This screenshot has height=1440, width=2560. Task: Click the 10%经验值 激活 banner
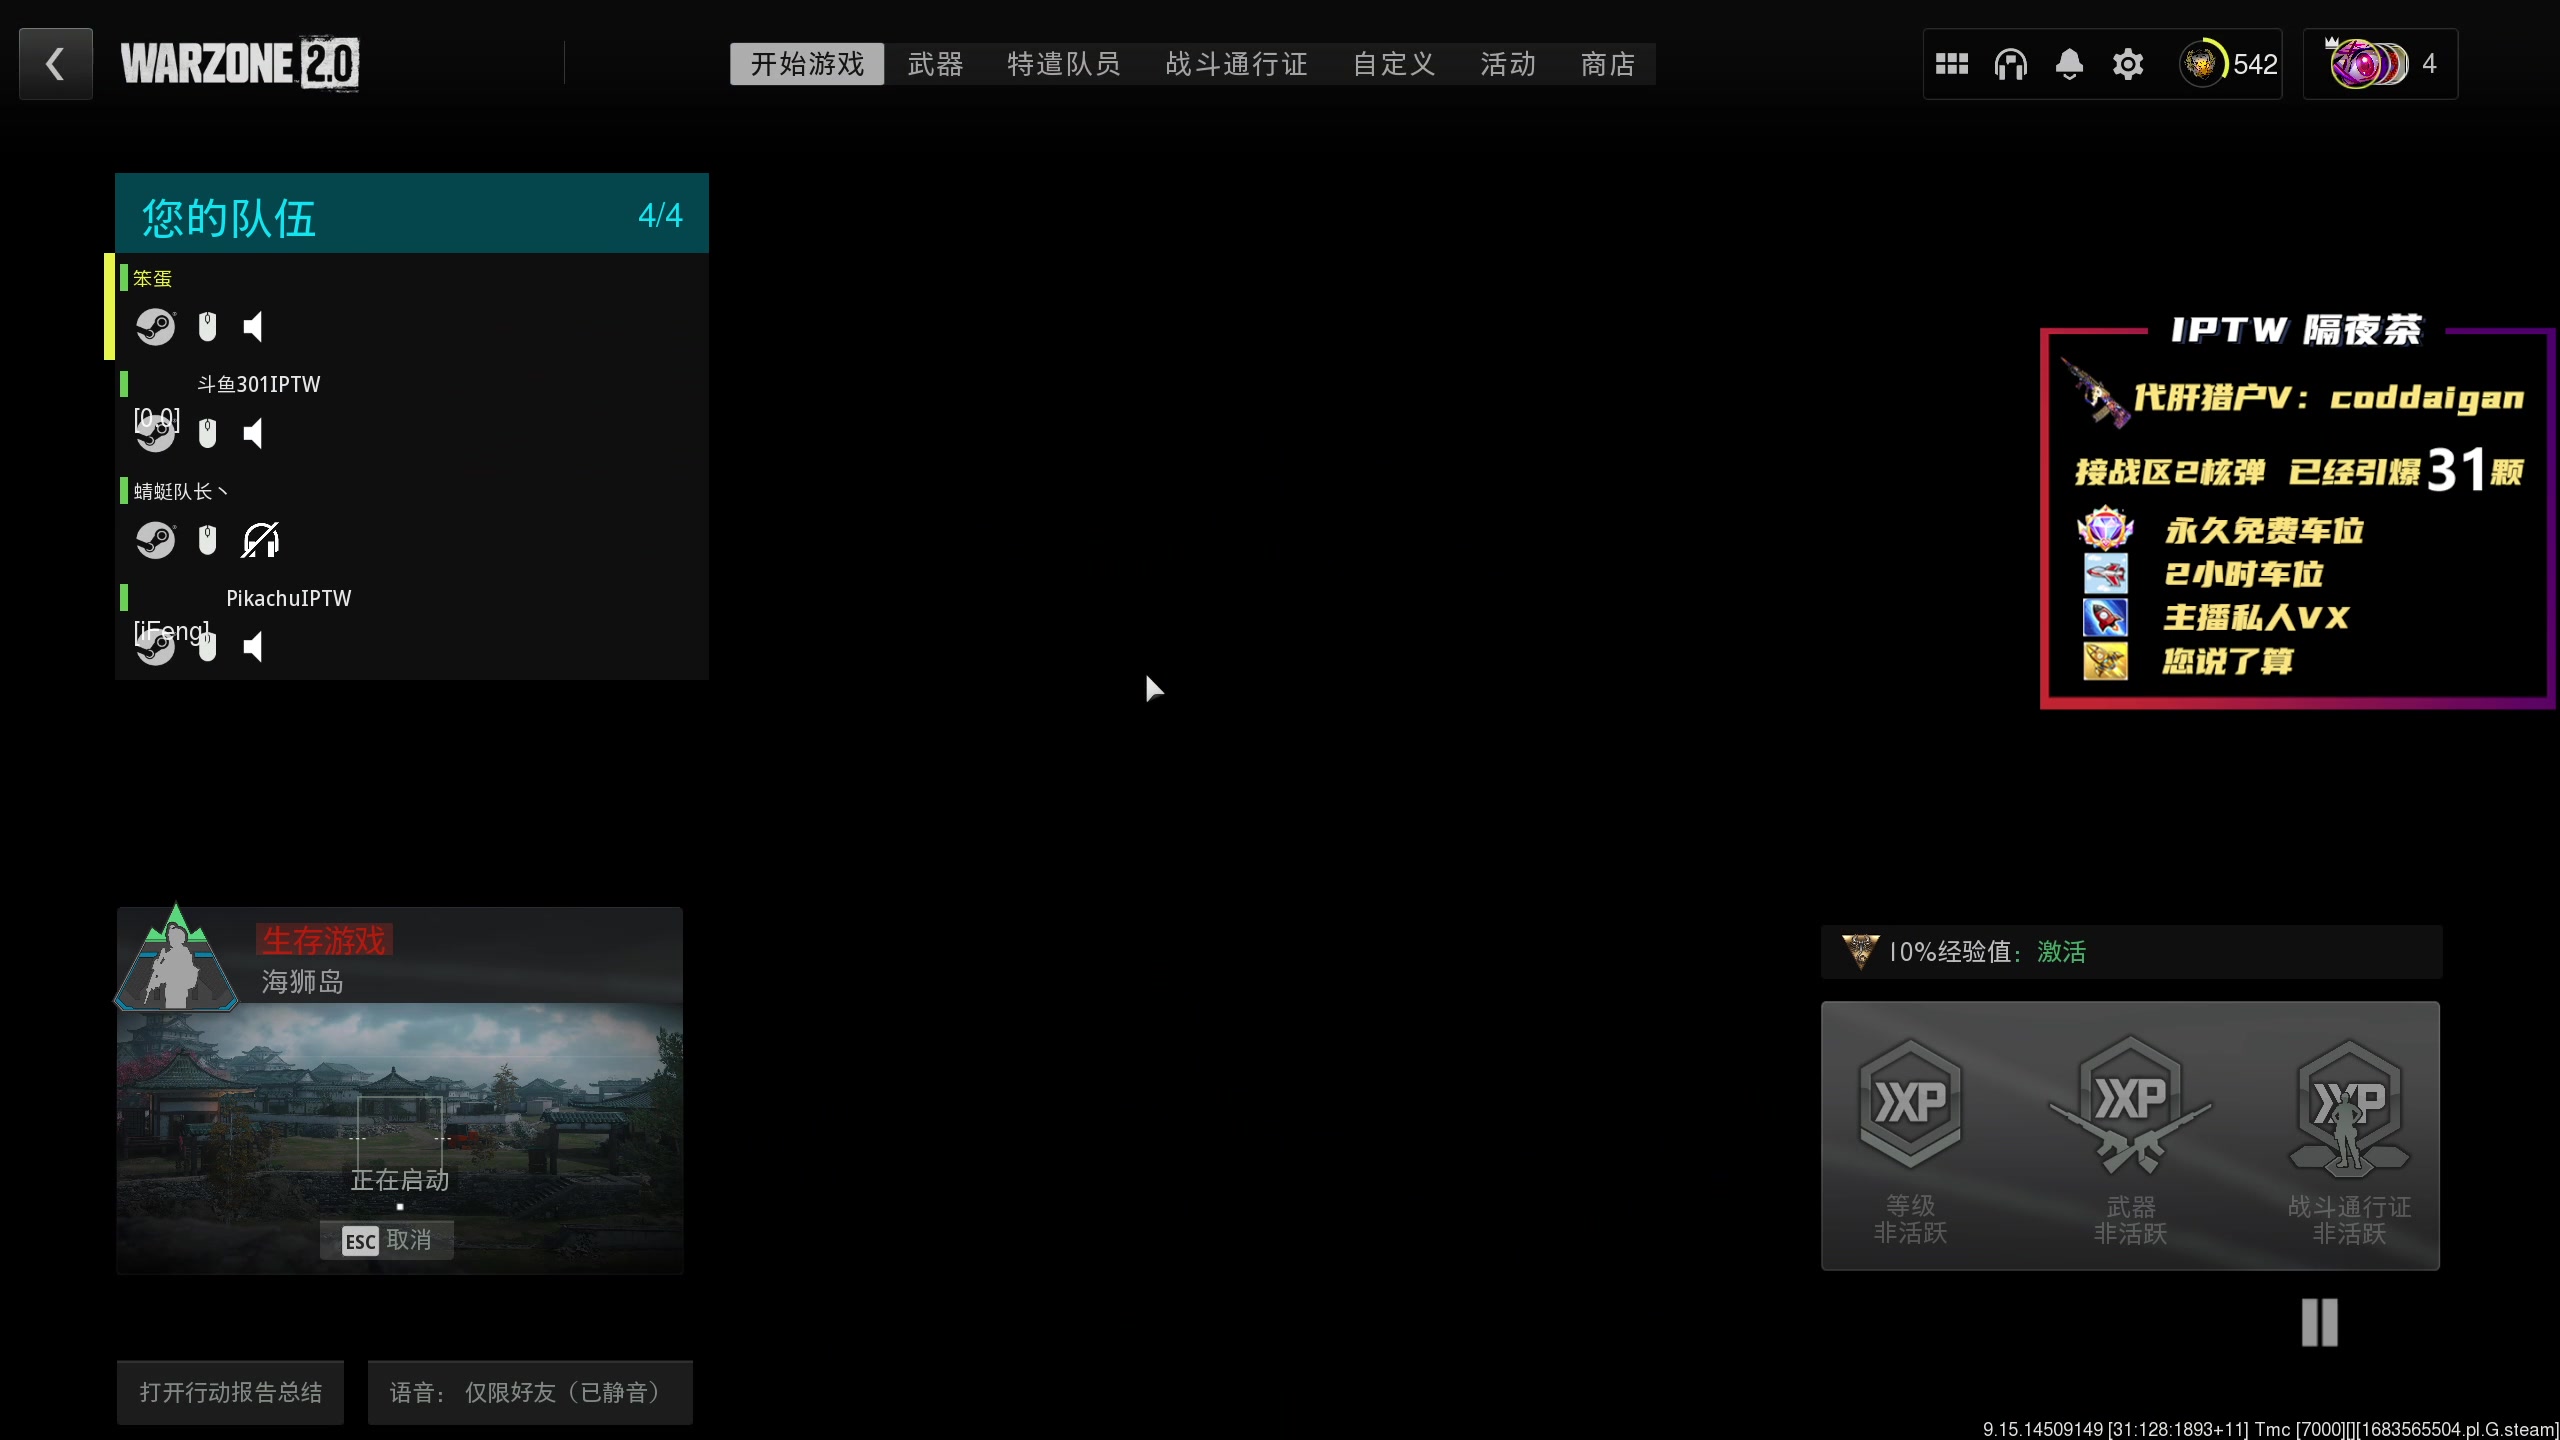pos(2131,952)
